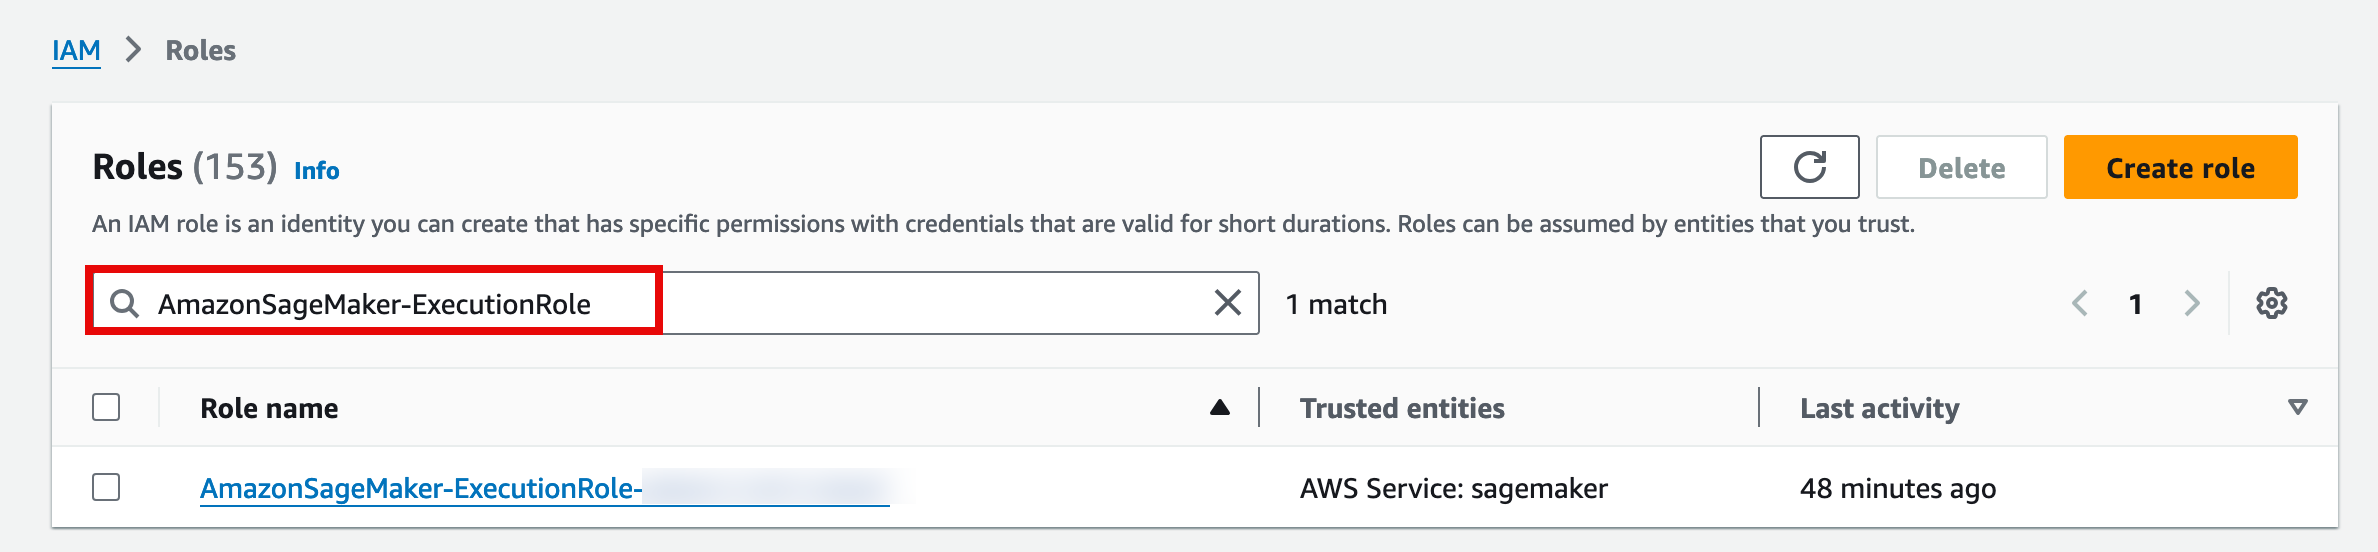
Task: Click the magnifying glass search icon
Action: 124,303
